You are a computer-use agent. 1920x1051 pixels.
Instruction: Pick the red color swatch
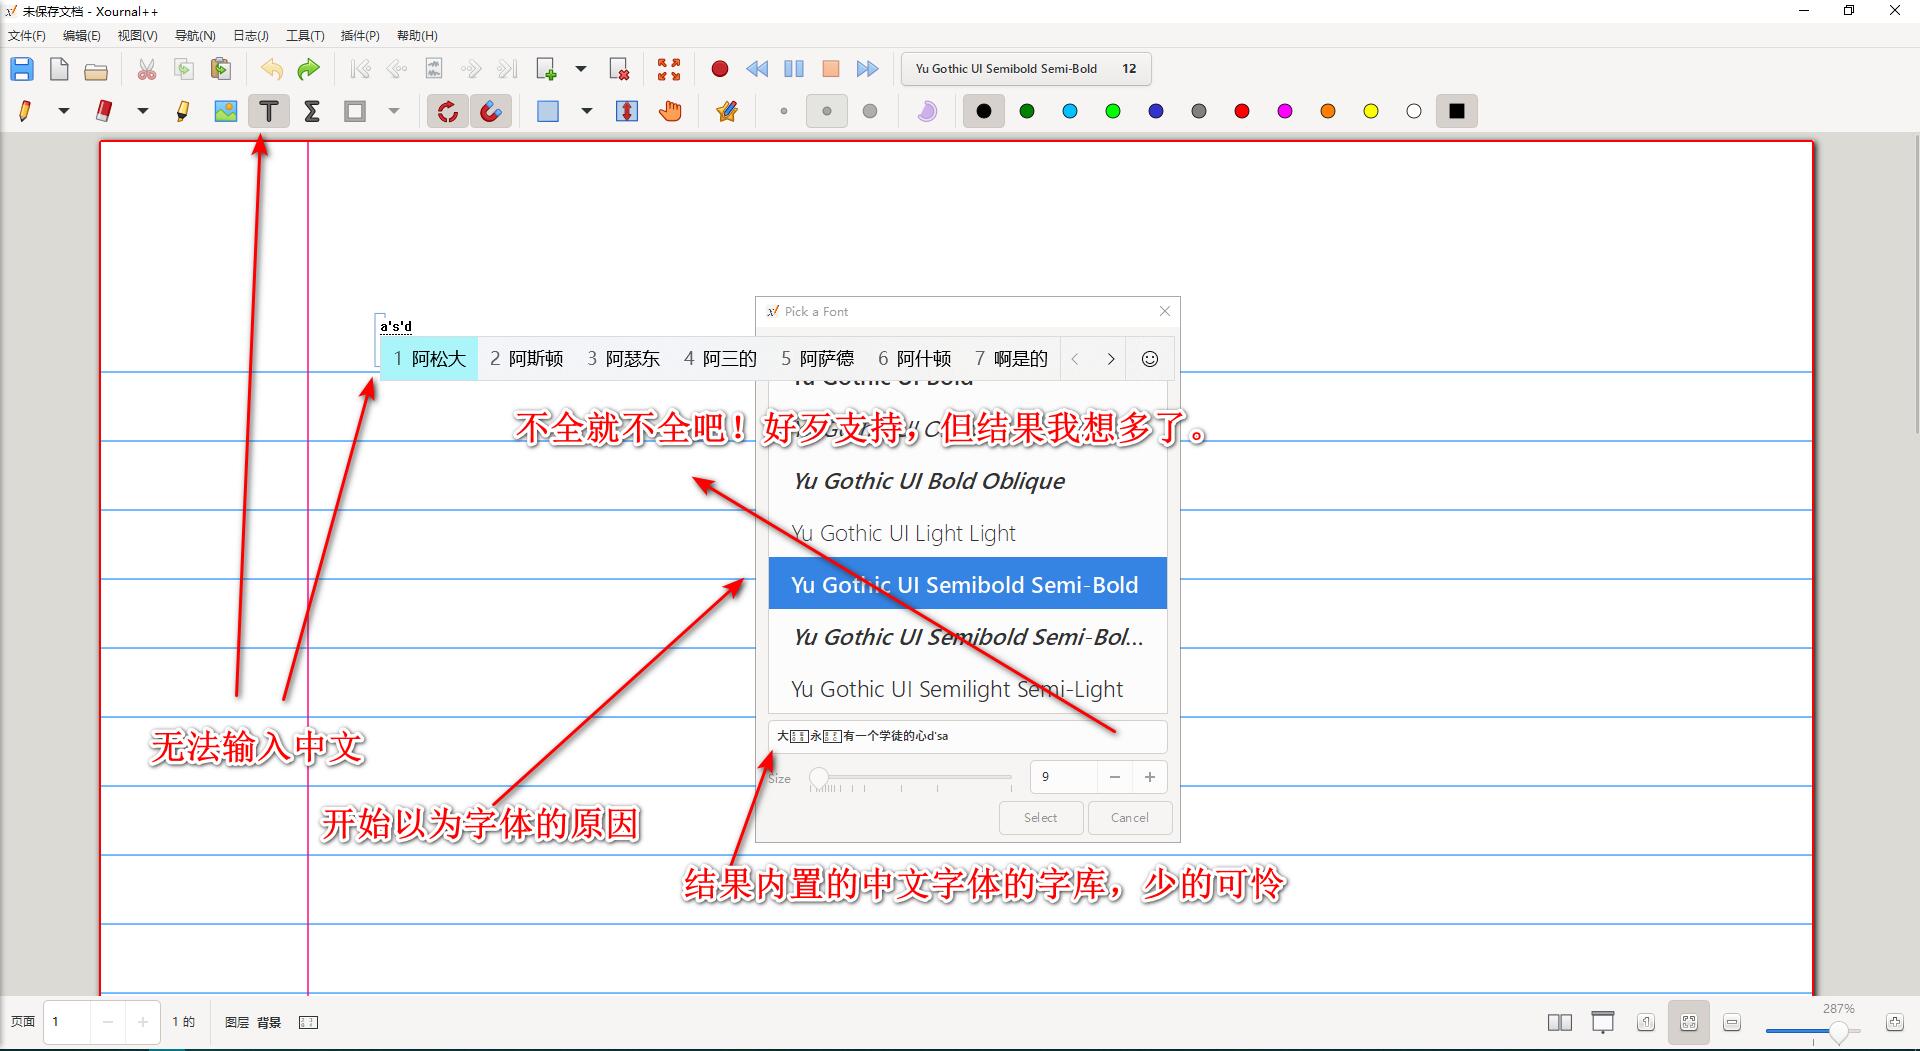tap(1242, 111)
